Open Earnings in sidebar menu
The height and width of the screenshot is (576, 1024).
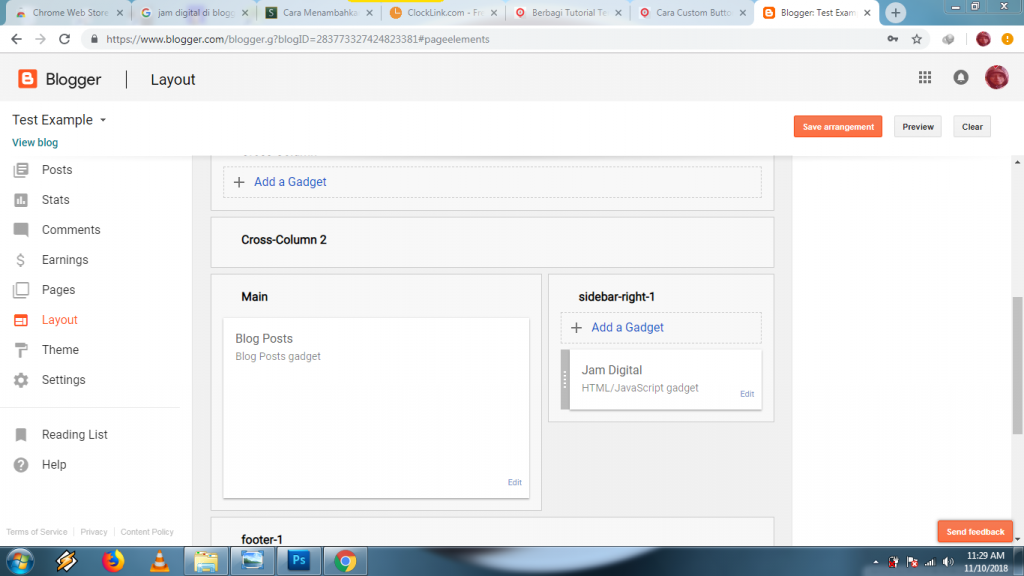[x=65, y=260]
